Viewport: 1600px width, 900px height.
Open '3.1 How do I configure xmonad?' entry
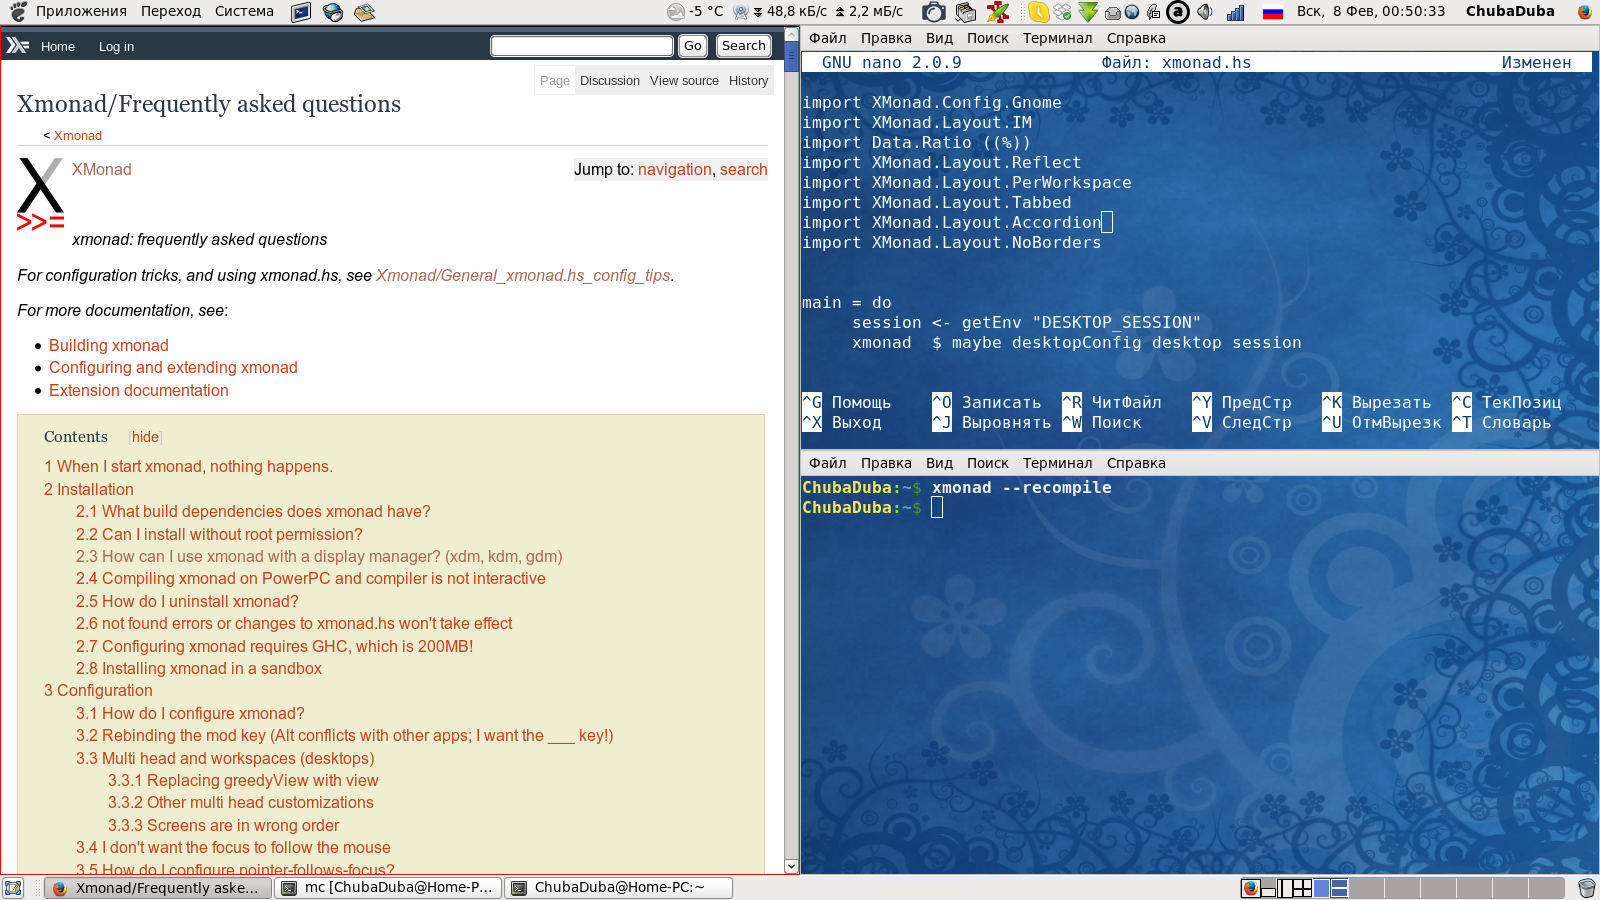pos(190,714)
